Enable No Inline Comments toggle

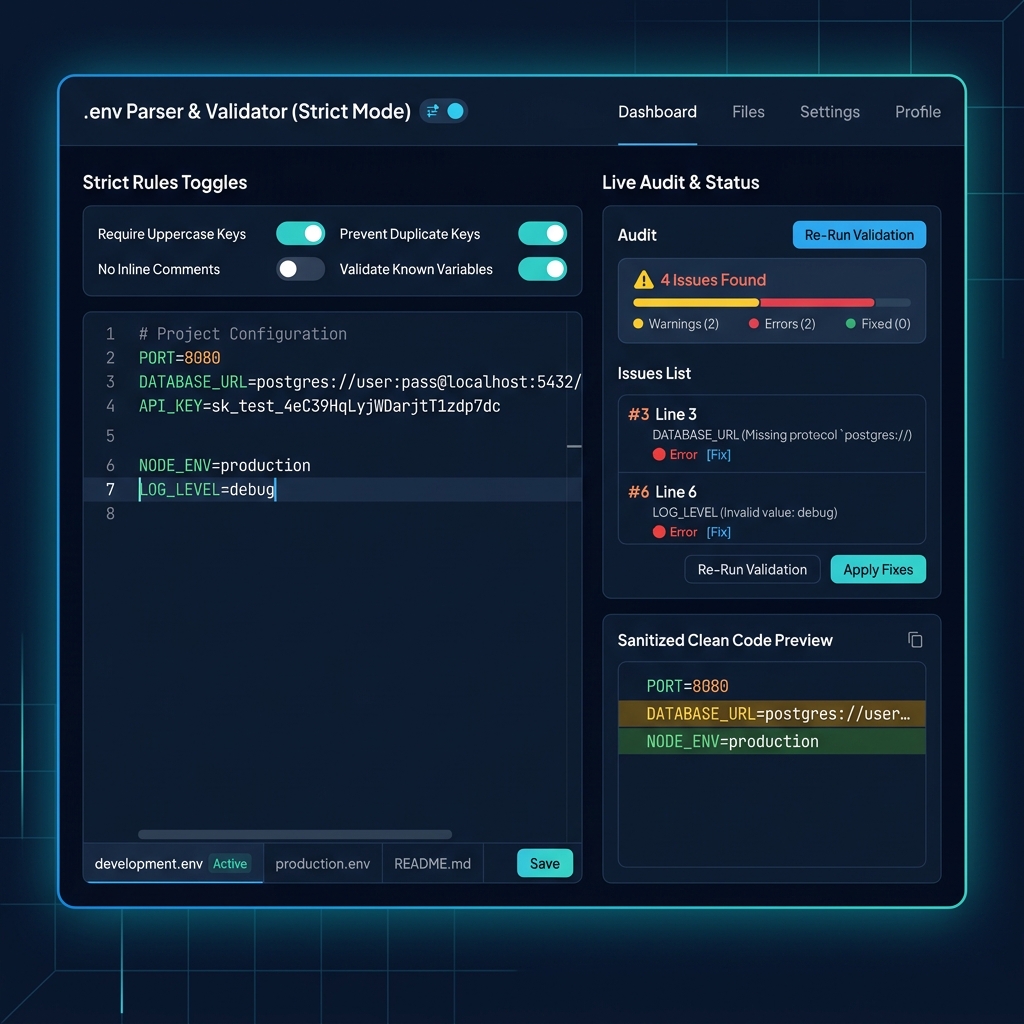(x=300, y=269)
